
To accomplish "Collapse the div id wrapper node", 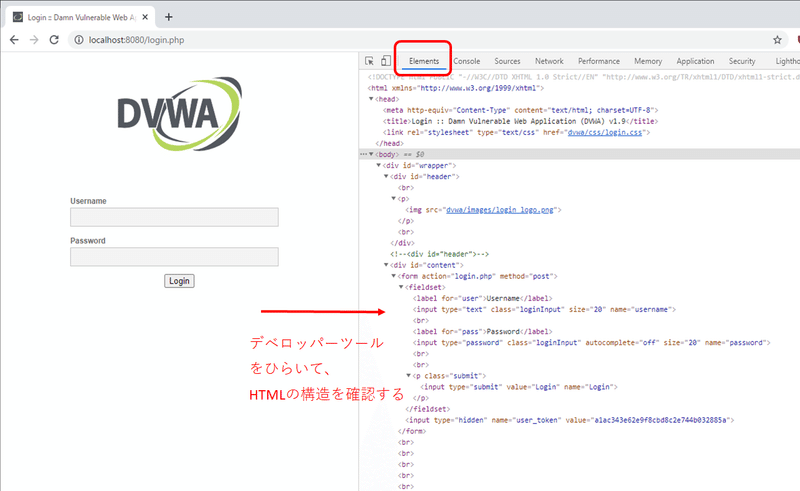I will (379, 165).
